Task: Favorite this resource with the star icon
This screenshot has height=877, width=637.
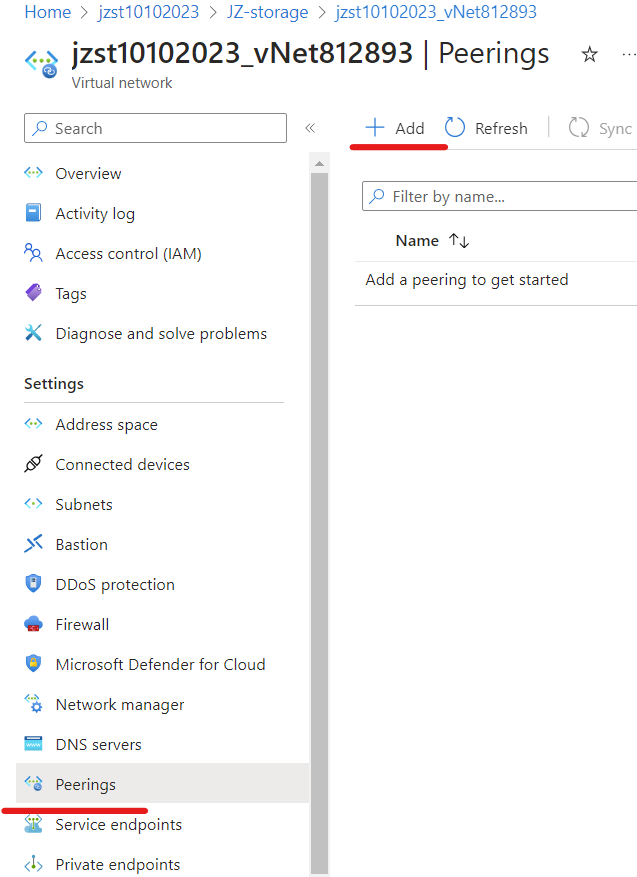Action: pos(589,54)
